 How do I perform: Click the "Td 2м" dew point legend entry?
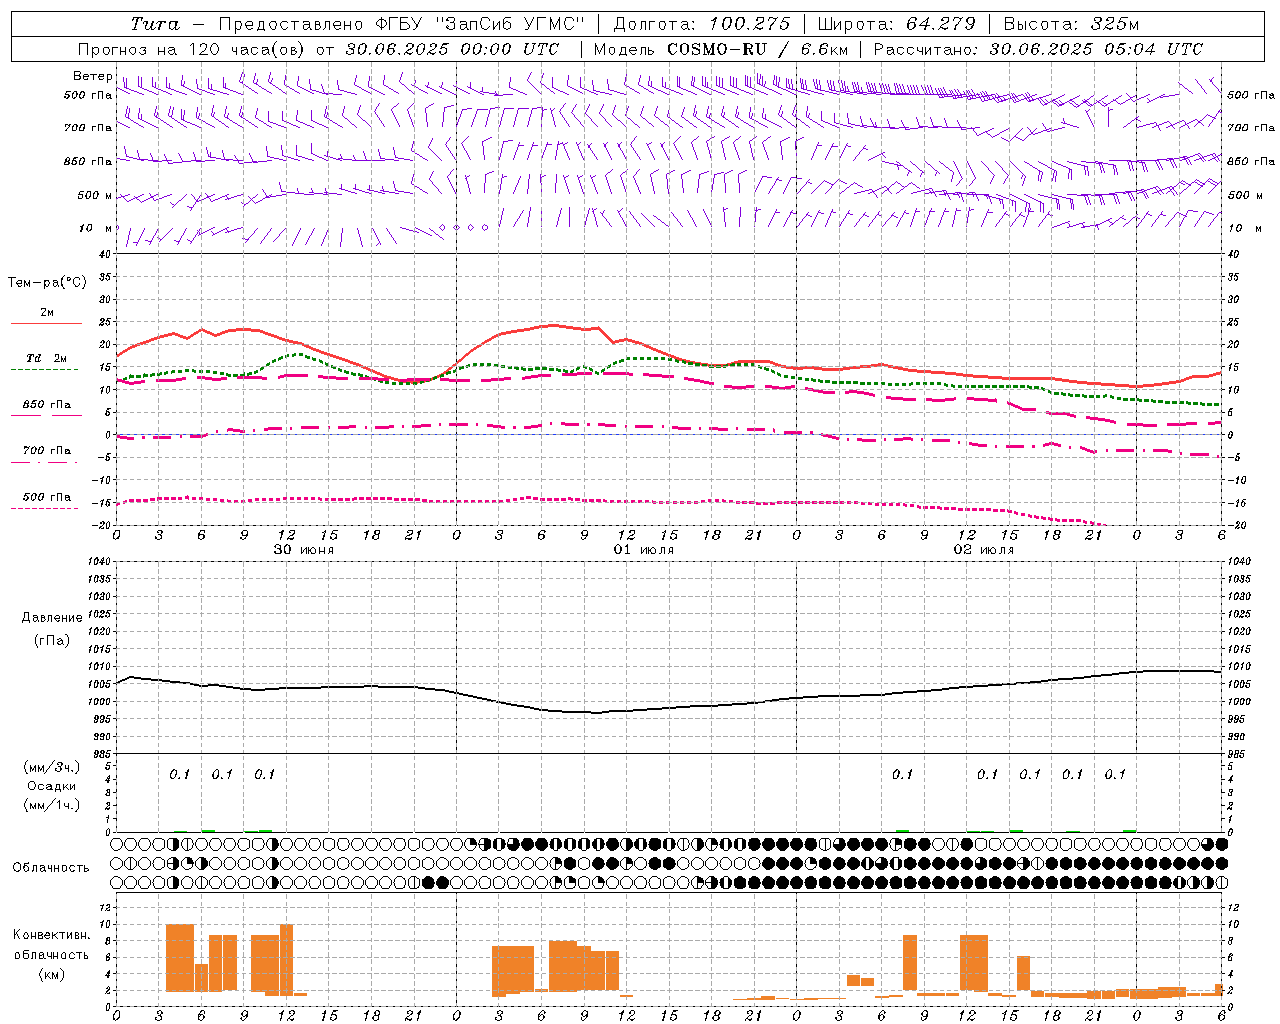(x=47, y=358)
